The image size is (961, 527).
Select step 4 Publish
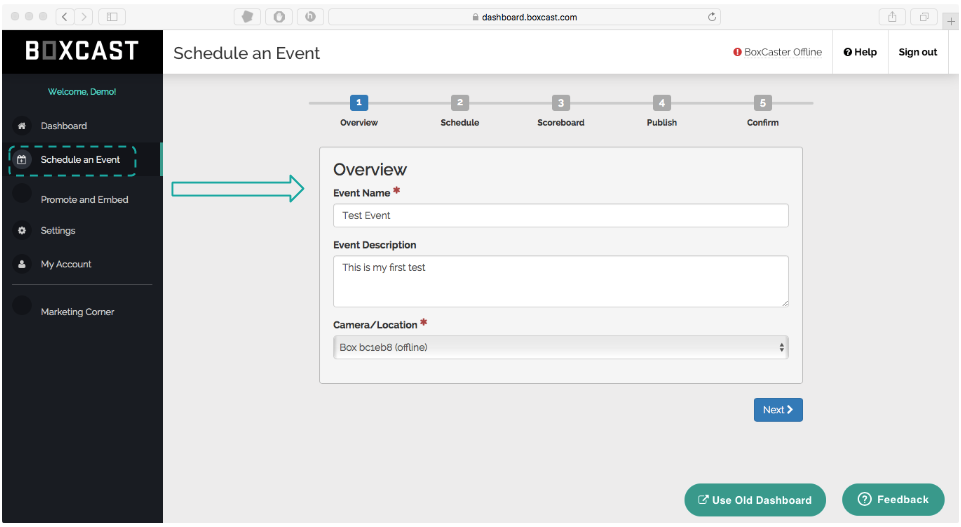click(x=661, y=103)
